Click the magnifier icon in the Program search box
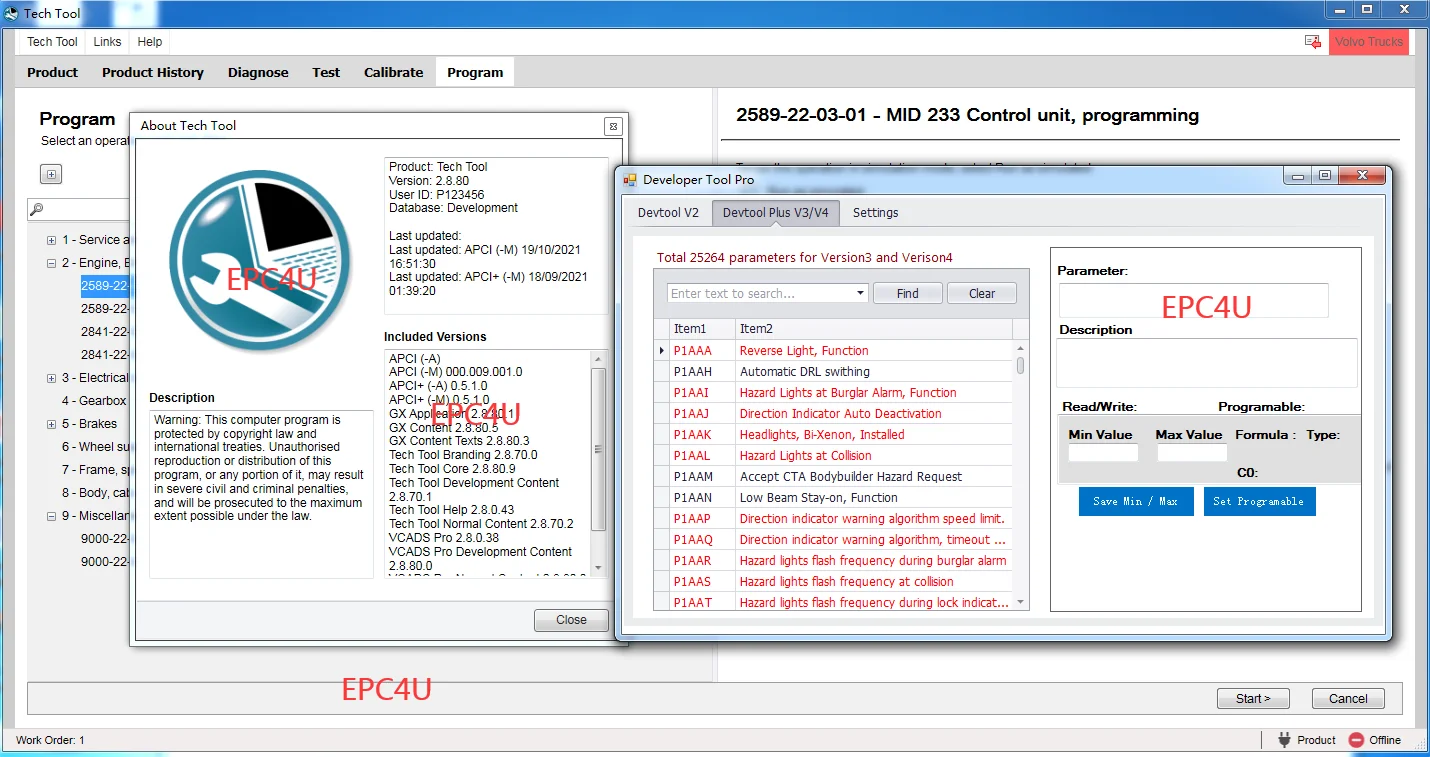This screenshot has width=1430, height=757. tap(37, 209)
